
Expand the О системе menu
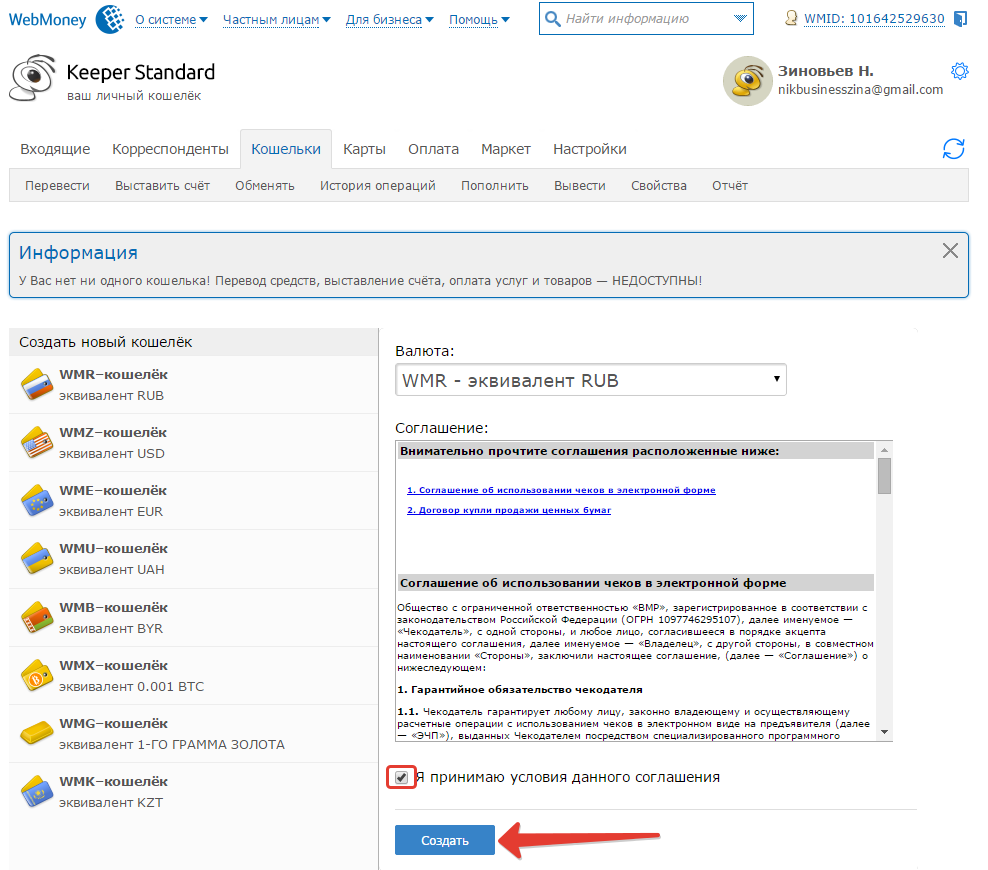pyautogui.click(x=171, y=20)
